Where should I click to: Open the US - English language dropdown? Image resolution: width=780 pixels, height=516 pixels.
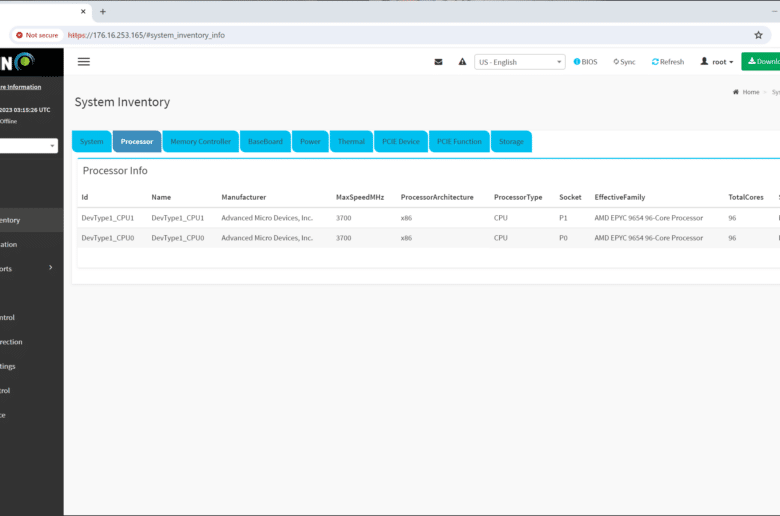(519, 62)
